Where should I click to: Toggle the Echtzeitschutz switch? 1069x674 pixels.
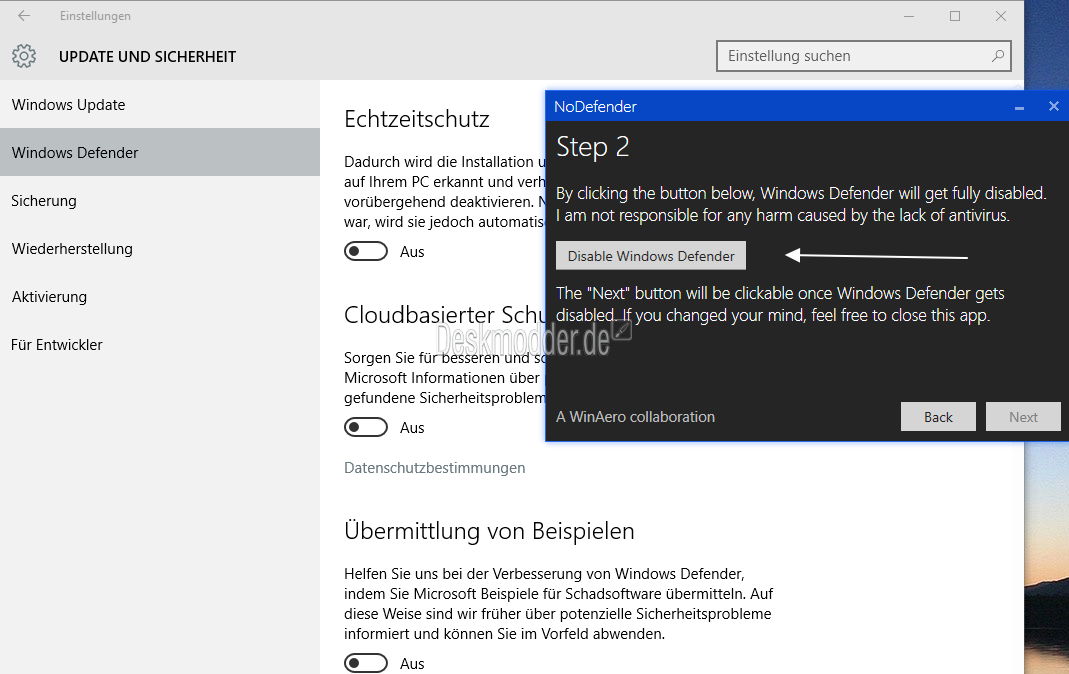click(365, 251)
